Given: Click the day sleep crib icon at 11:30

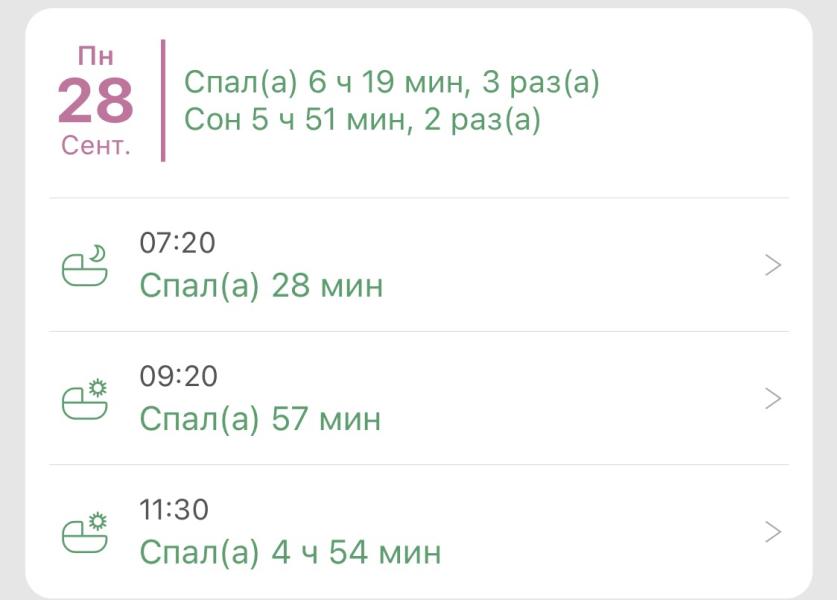Looking at the screenshot, I should coord(85,532).
